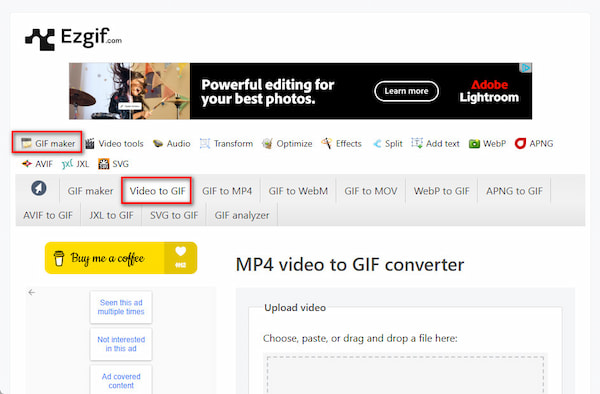Select the Video to GIF tab

click(157, 190)
